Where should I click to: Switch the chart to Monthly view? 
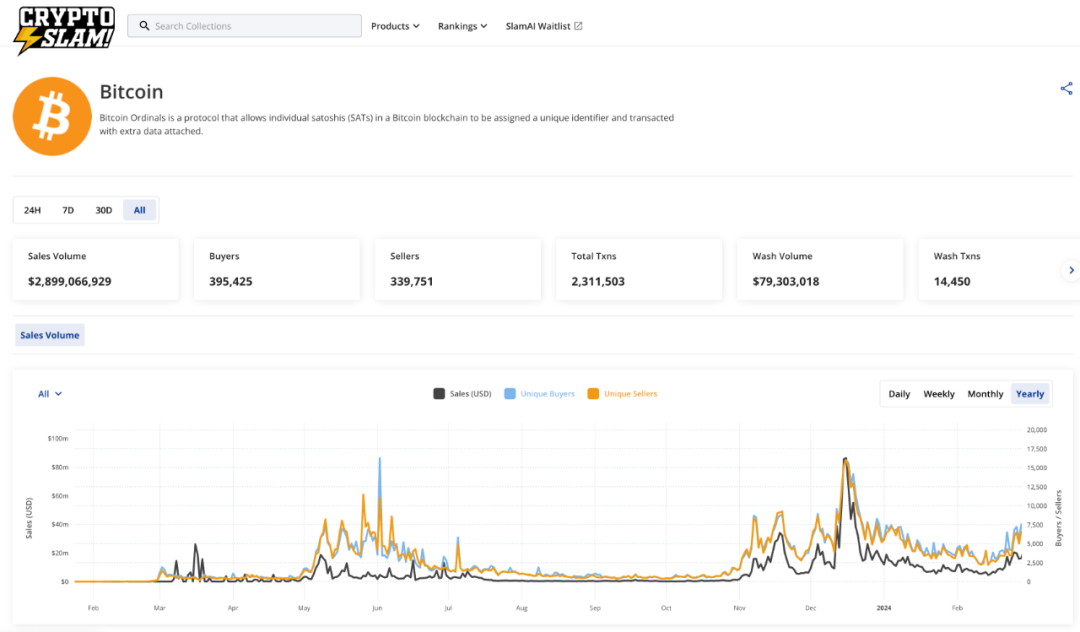985,394
